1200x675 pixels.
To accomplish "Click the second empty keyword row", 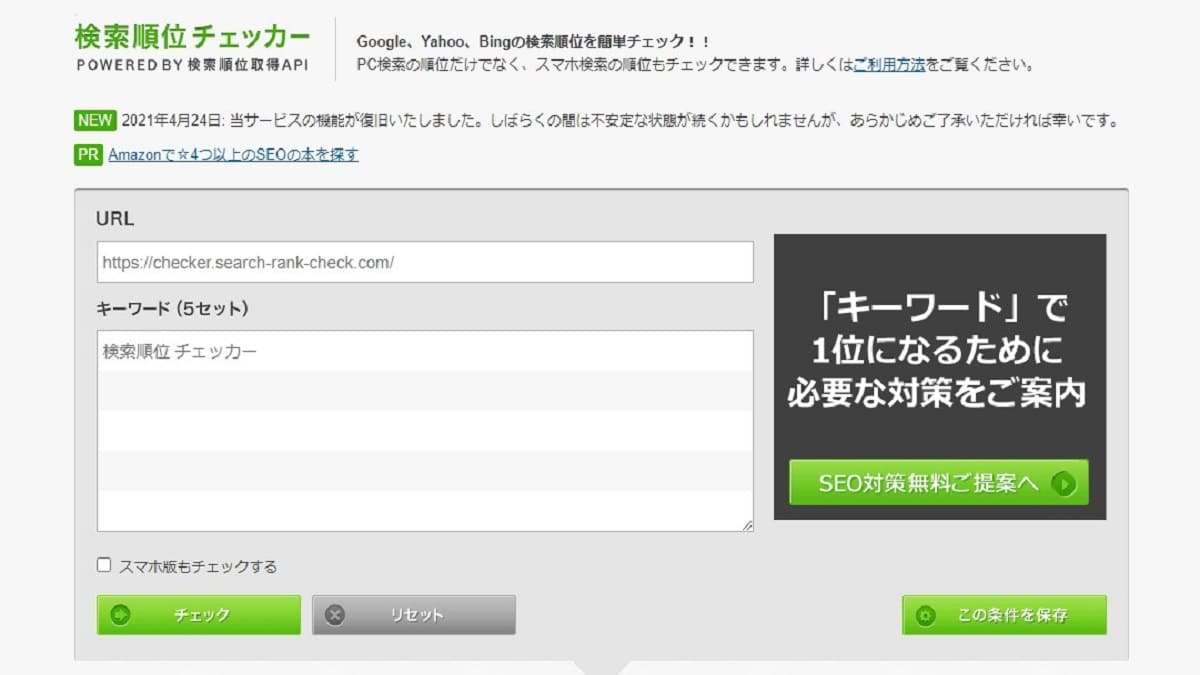I will click(425, 391).
